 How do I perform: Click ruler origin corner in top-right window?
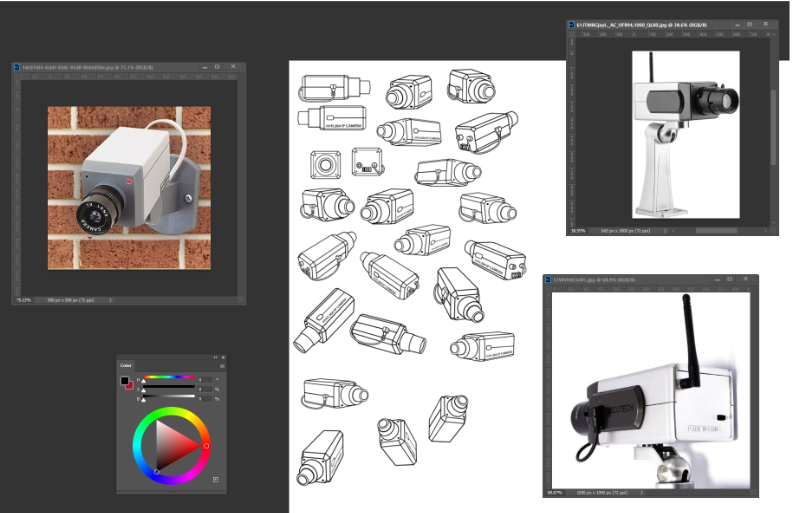[572, 34]
